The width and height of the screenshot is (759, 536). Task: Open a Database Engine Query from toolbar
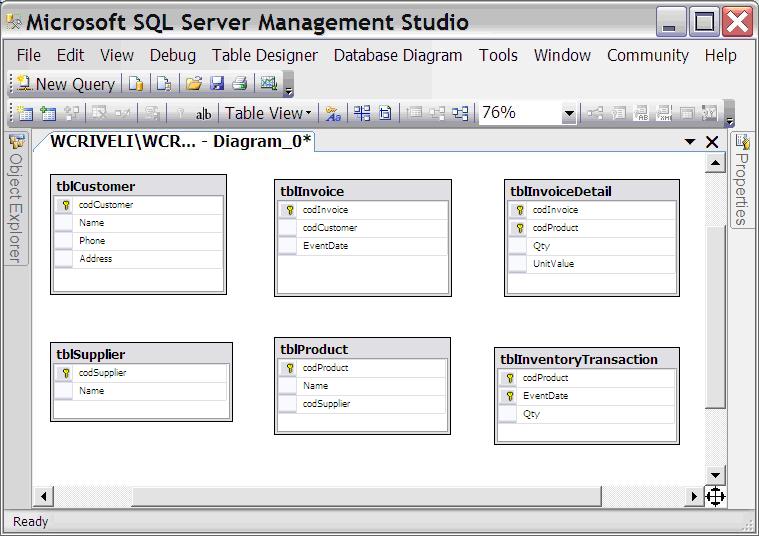click(136, 84)
